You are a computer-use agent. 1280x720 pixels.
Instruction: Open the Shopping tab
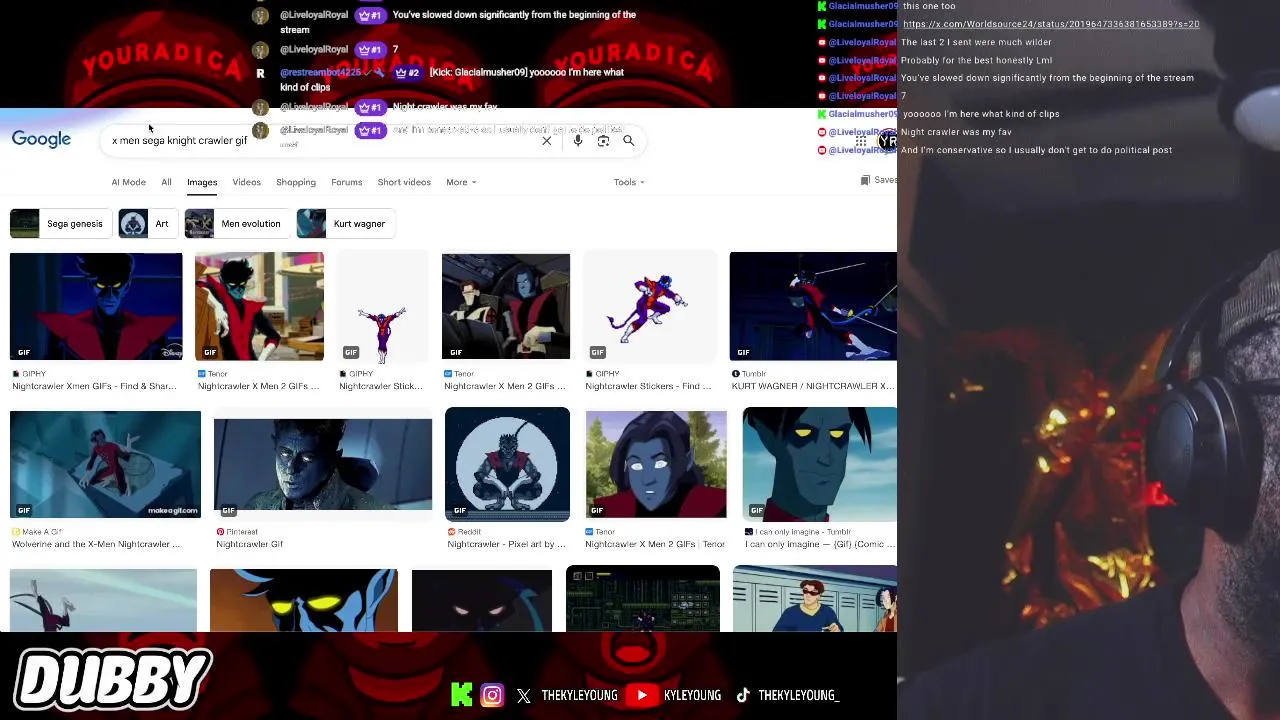pos(296,182)
